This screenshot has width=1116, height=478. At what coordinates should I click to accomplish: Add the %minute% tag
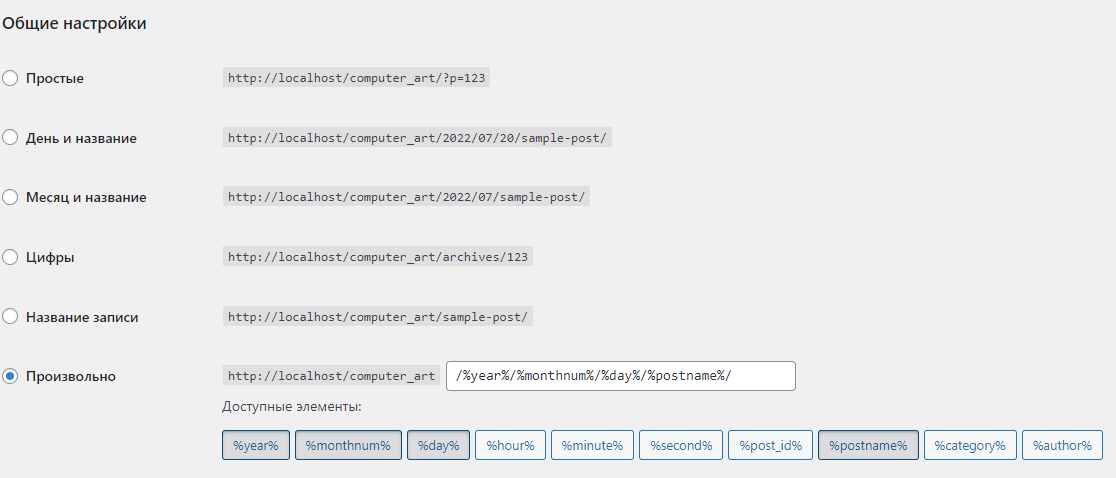point(592,445)
